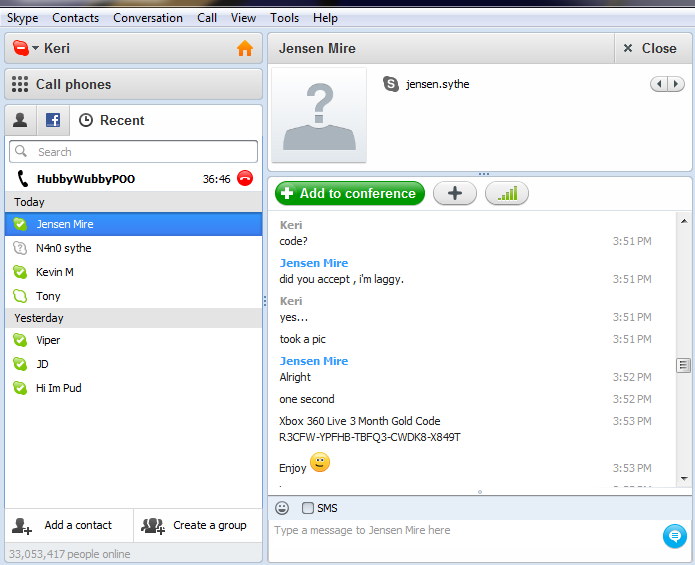Open the Tools menu
Viewport: 695px width, 565px height.
285,18
